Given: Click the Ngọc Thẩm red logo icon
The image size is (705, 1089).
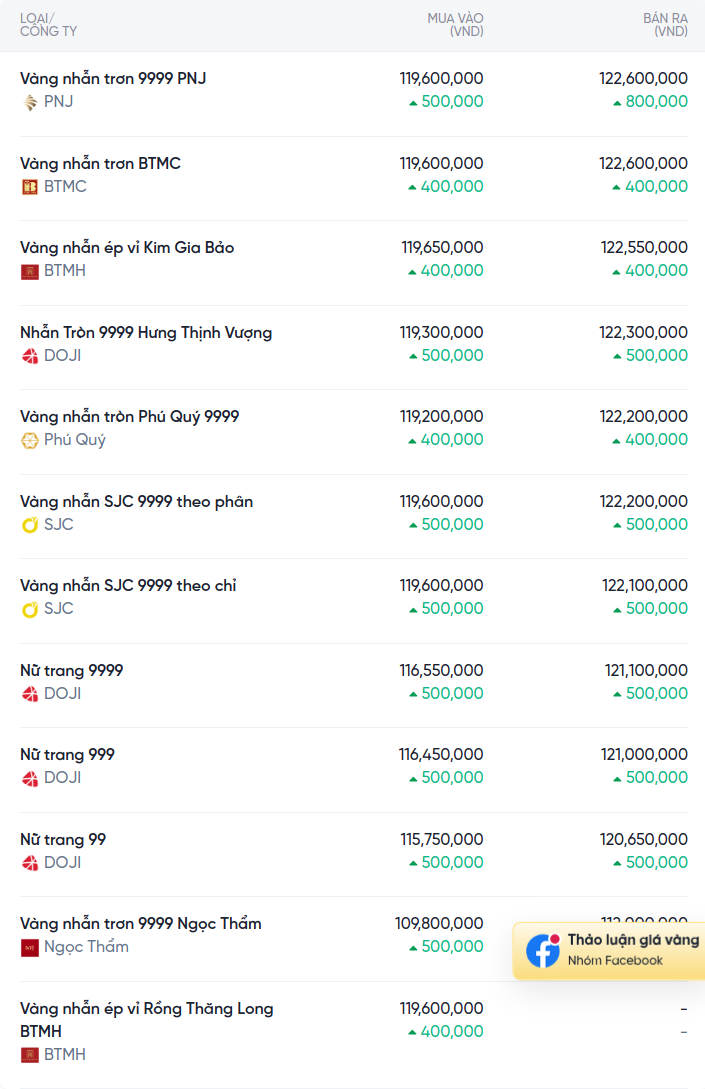Looking at the screenshot, I should pos(30,947).
